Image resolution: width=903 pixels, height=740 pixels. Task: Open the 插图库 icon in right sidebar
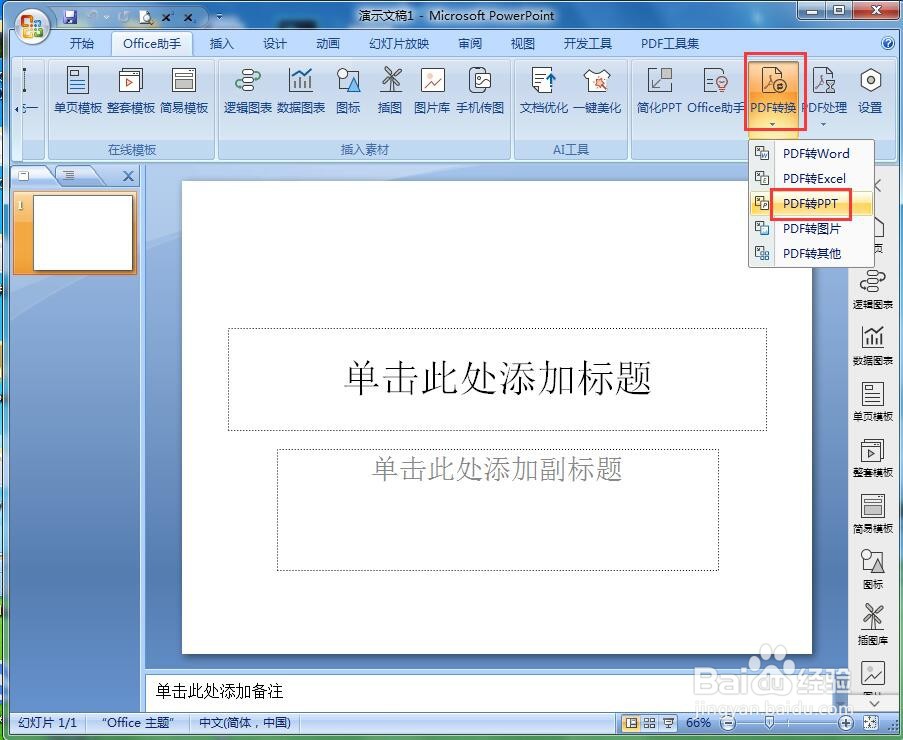click(x=873, y=624)
